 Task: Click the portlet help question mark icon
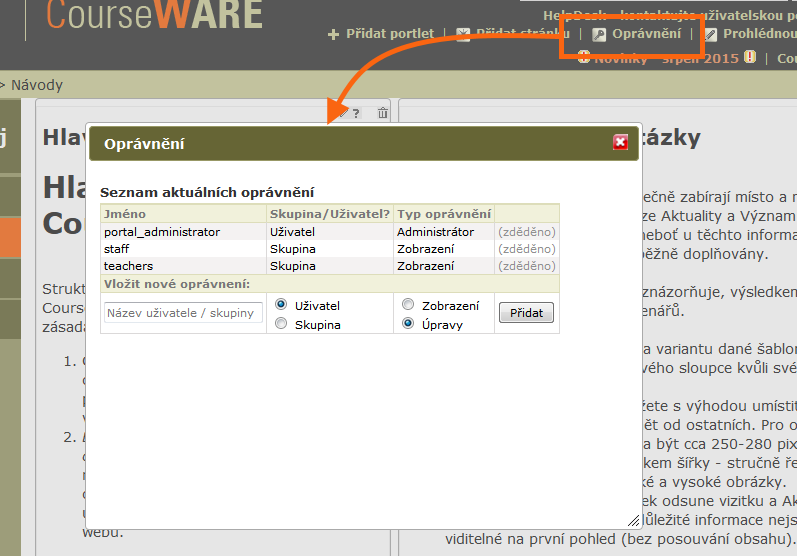coord(355,113)
